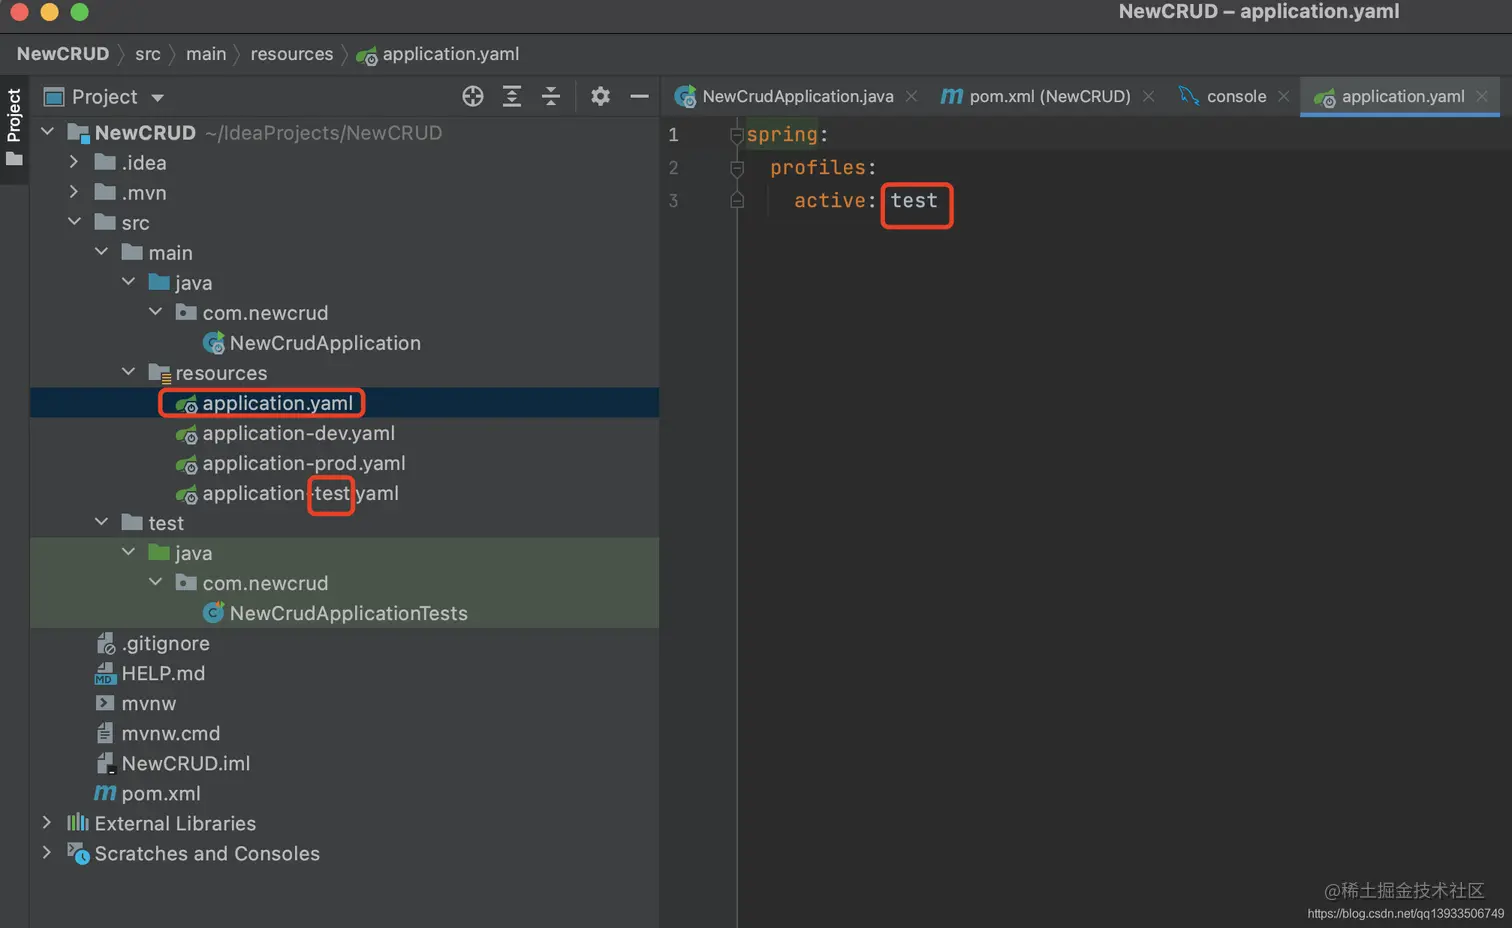Click the Spring leaf icon of application-dev.yaml

[x=186, y=434]
